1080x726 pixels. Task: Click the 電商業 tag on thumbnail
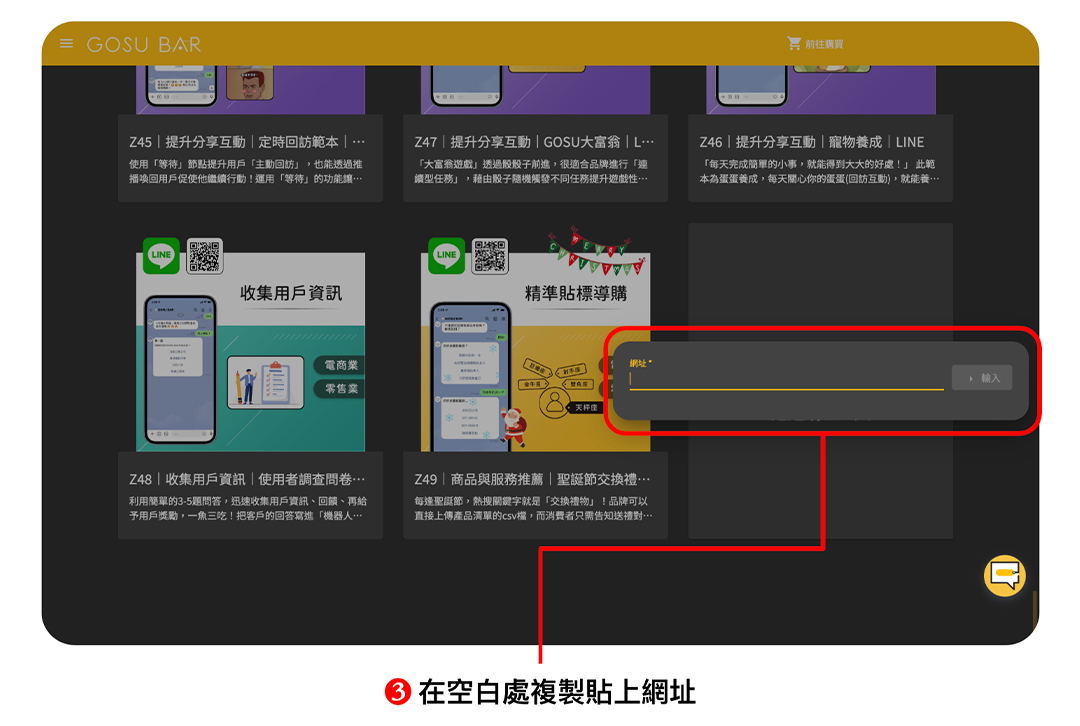pos(340,365)
